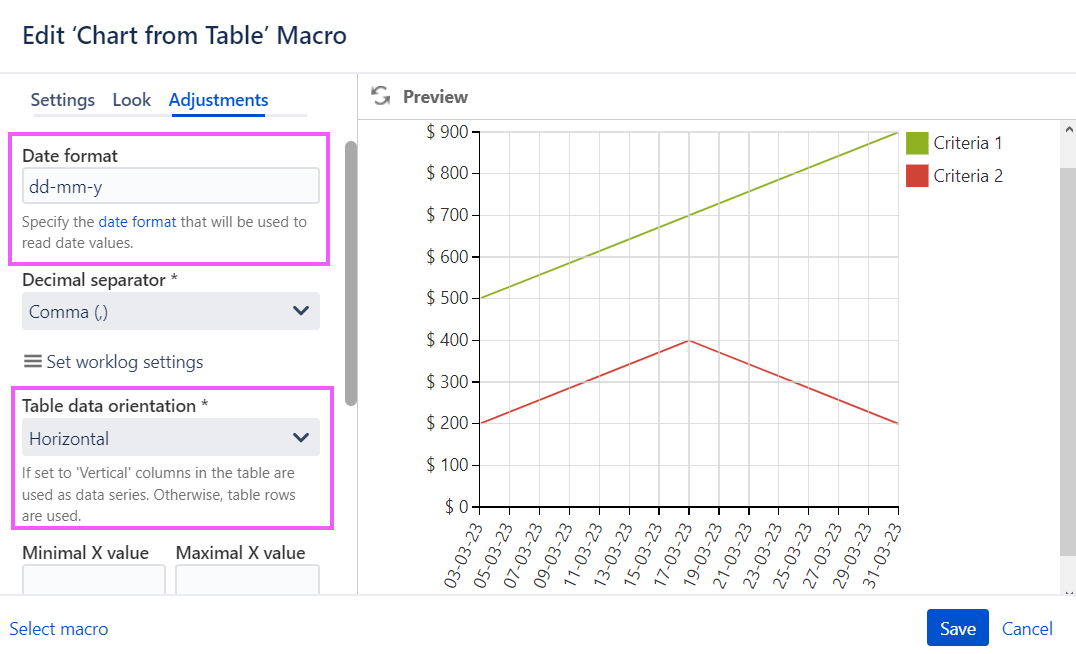
Task: Click the Date format input field
Action: 170,185
